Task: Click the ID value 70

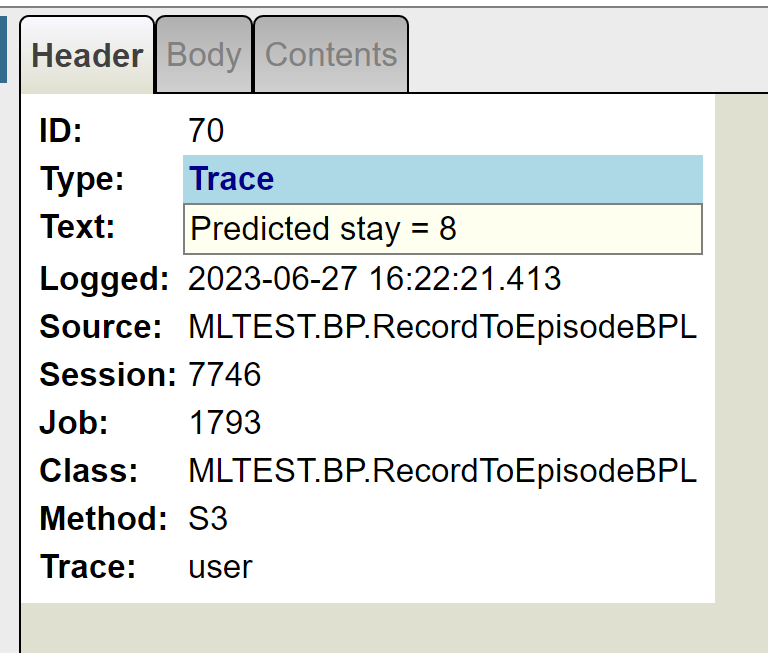Action: coord(206,131)
